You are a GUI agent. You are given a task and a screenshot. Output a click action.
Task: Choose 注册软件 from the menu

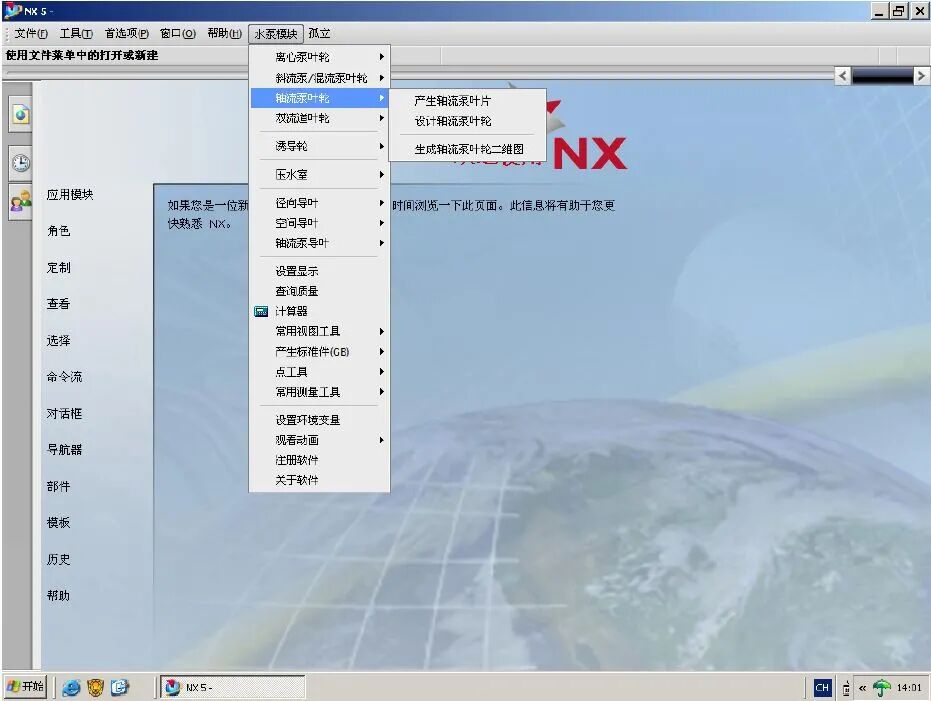319,460
